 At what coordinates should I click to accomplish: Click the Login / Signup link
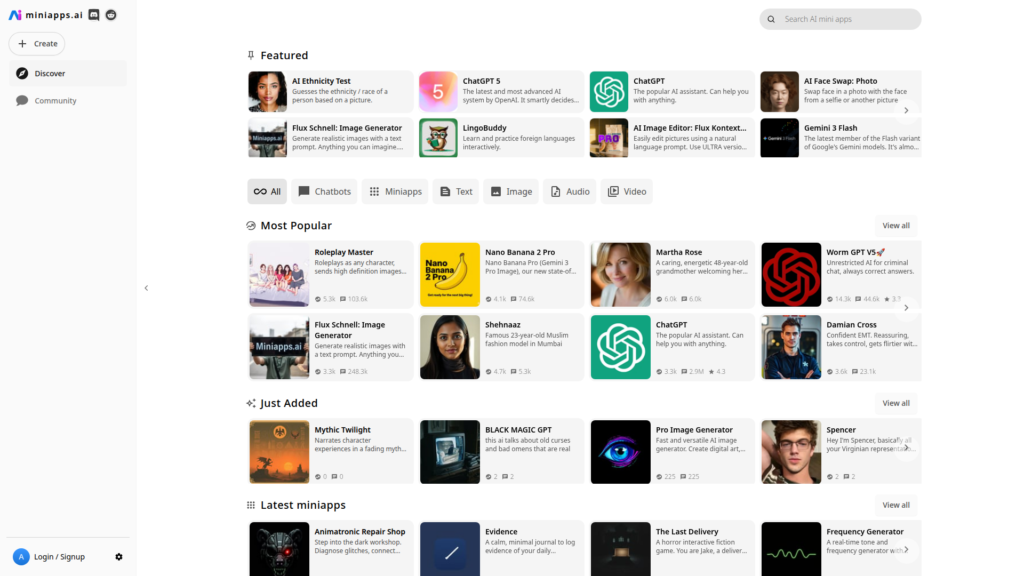pyautogui.click(x=59, y=557)
